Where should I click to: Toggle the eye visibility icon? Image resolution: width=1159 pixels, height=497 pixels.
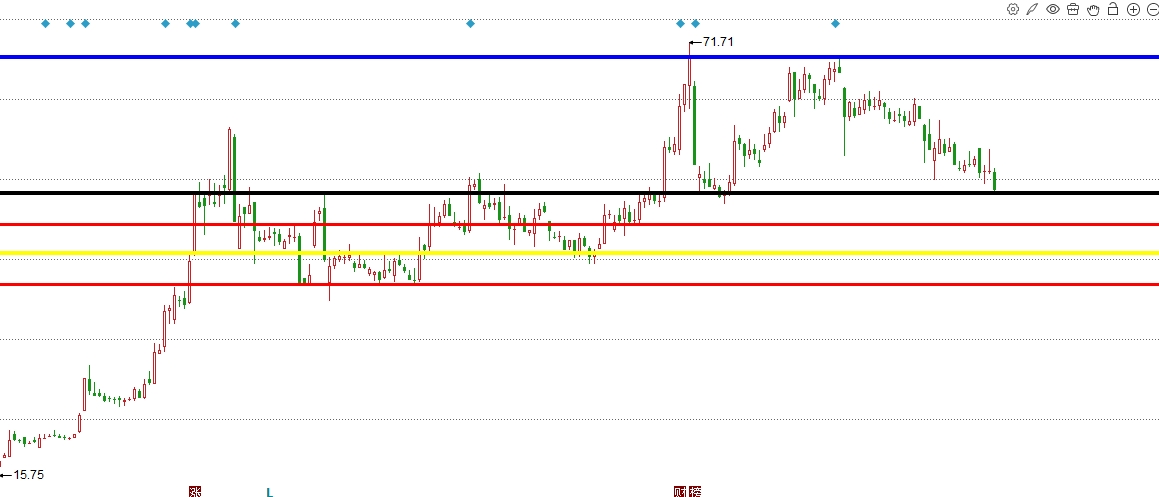tap(1053, 9)
